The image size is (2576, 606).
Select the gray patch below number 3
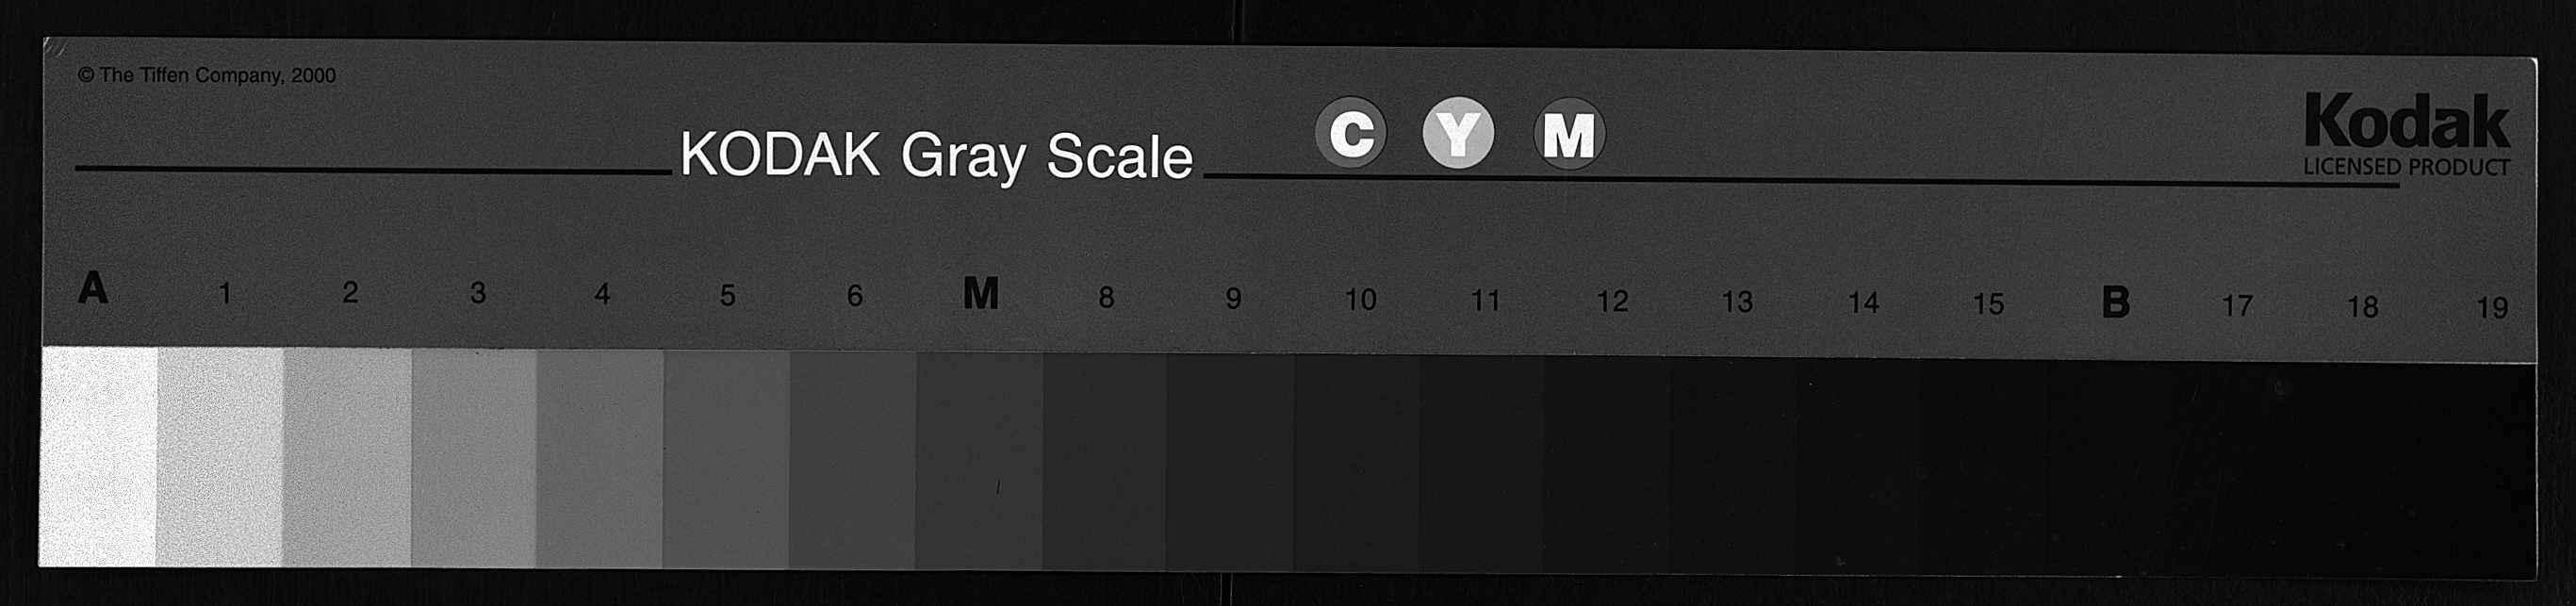click(474, 458)
